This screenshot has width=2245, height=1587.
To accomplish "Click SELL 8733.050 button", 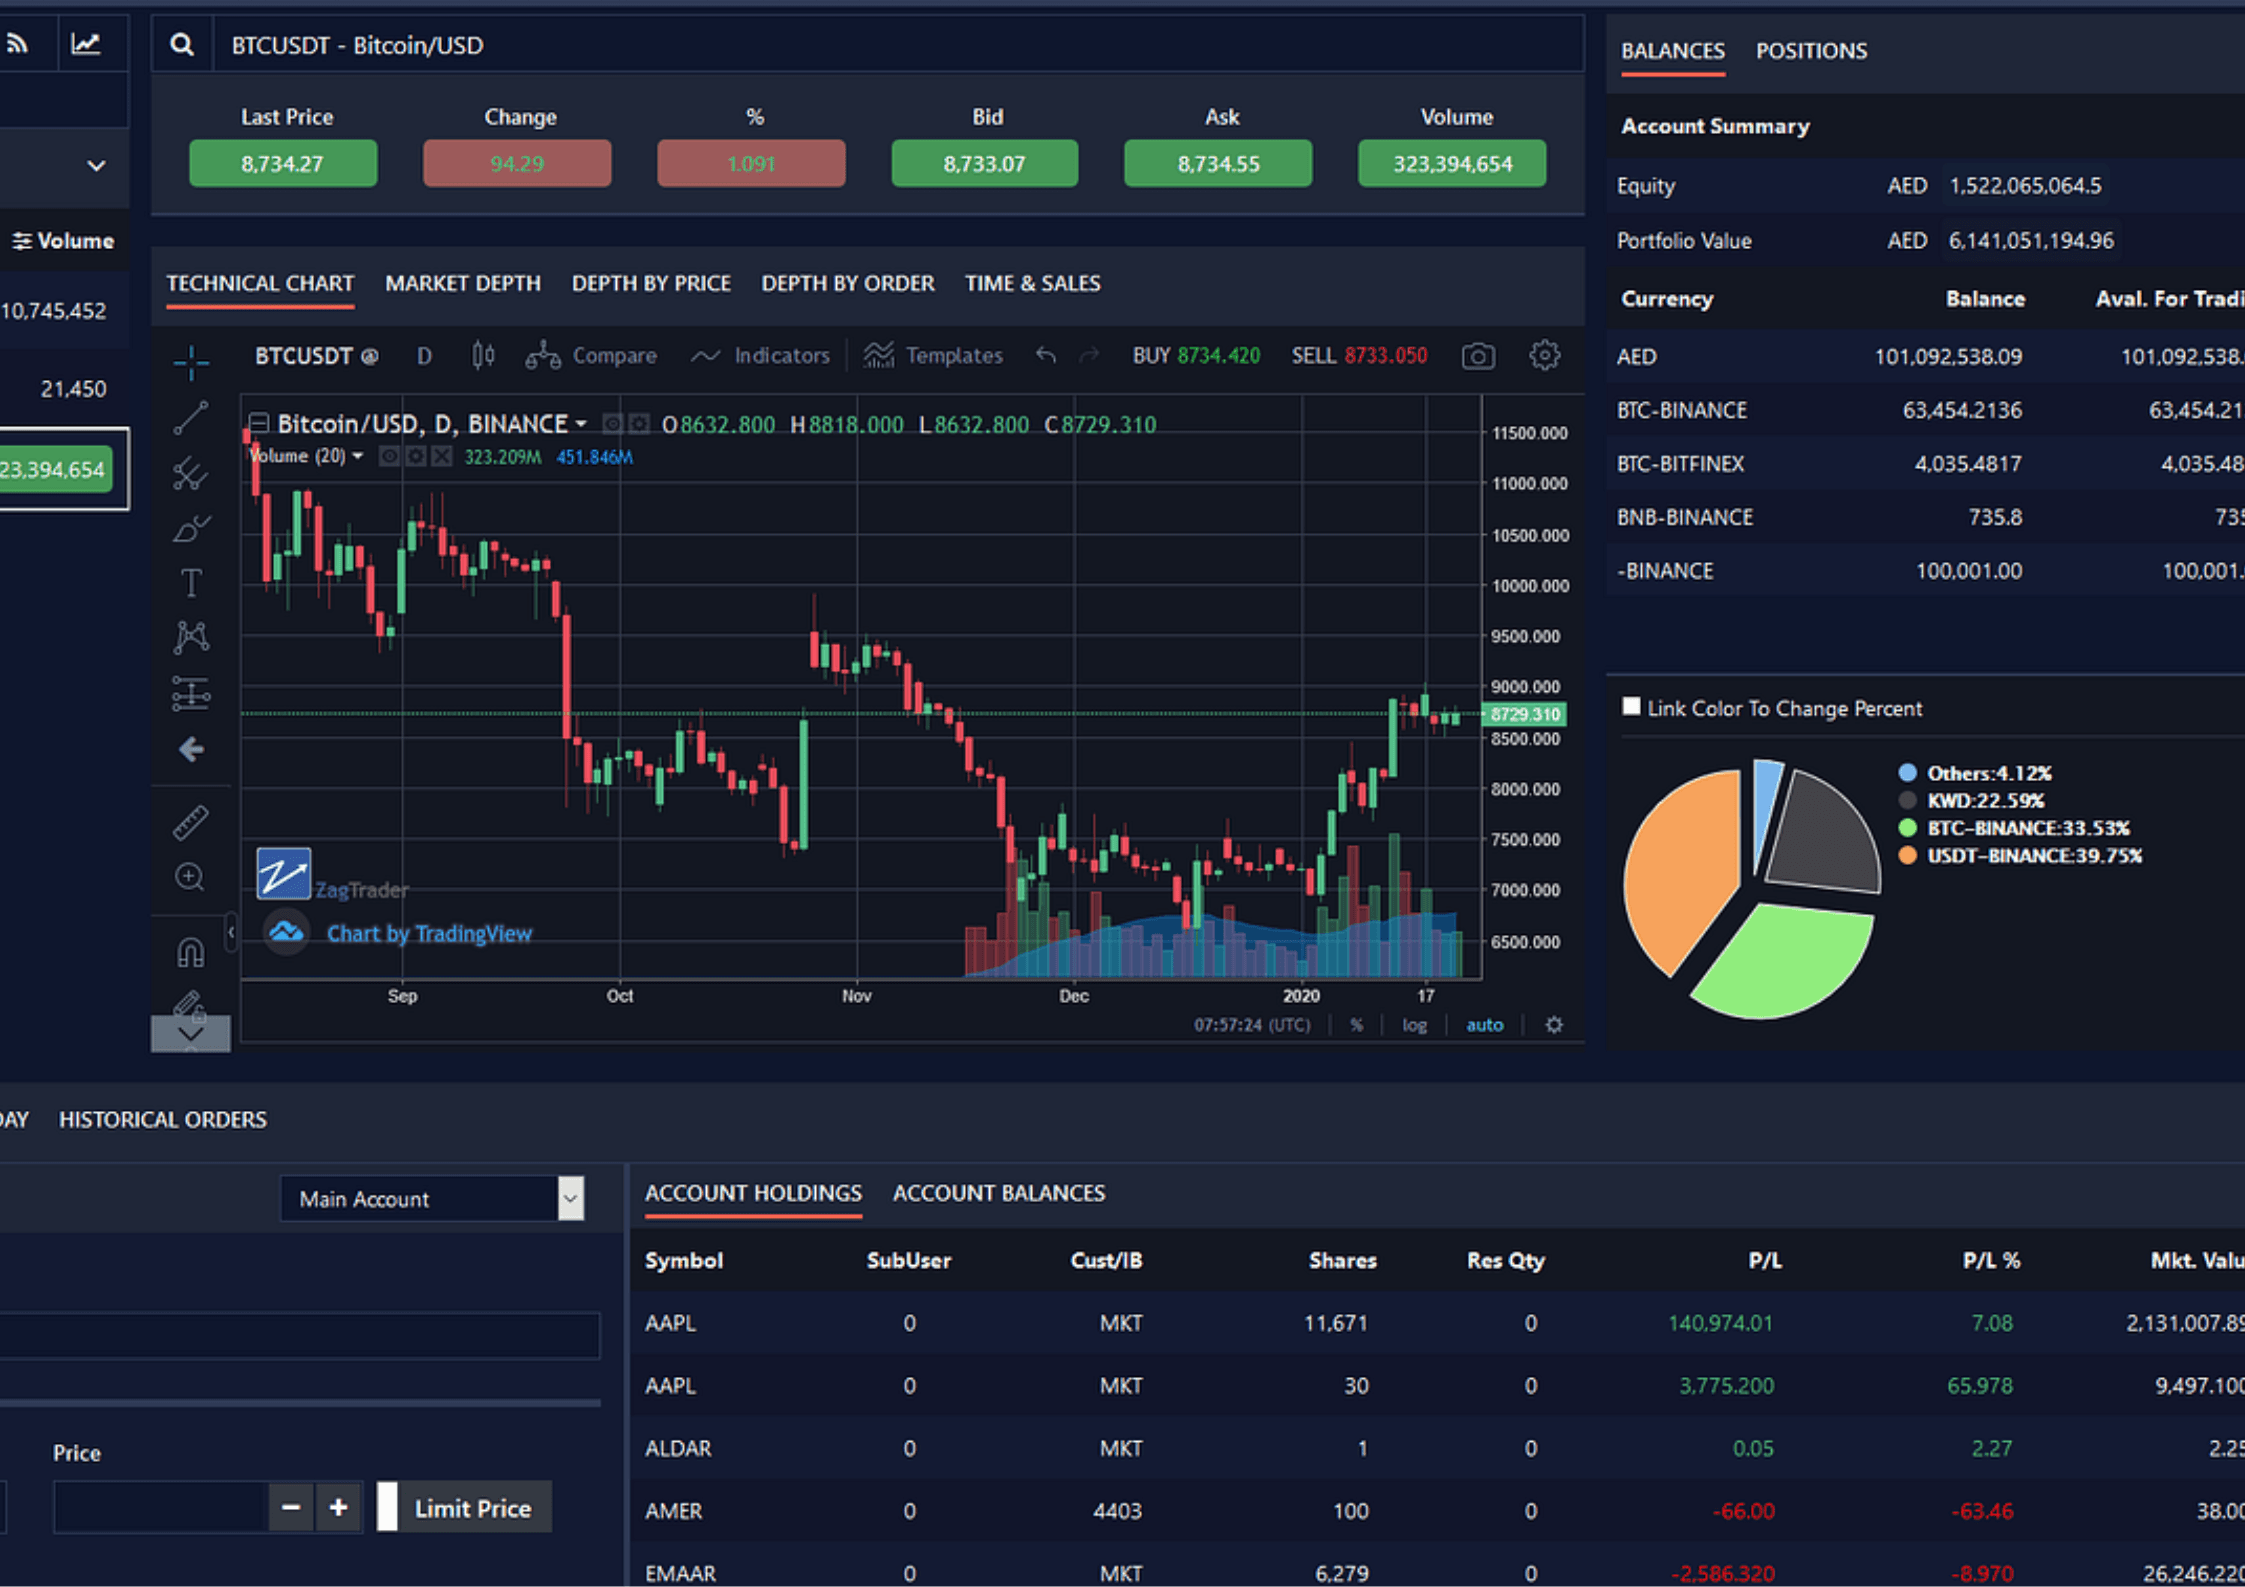I will (x=1359, y=356).
